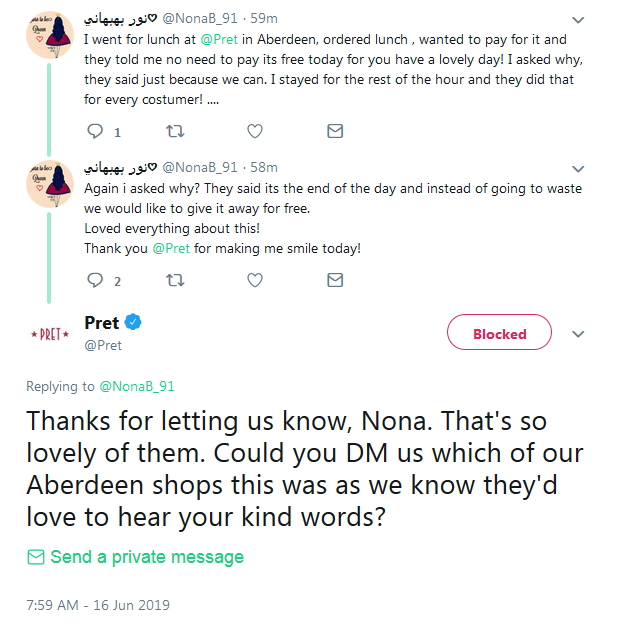
Task: Retweet the second tweet from NonaB_91
Action: tap(175, 281)
